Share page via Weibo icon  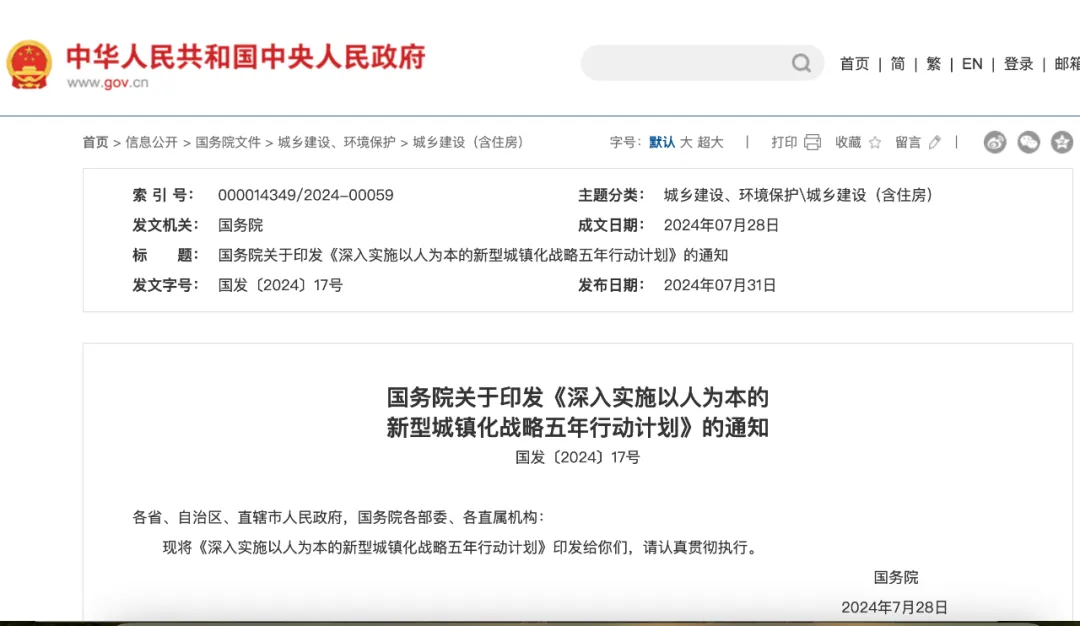[x=995, y=142]
